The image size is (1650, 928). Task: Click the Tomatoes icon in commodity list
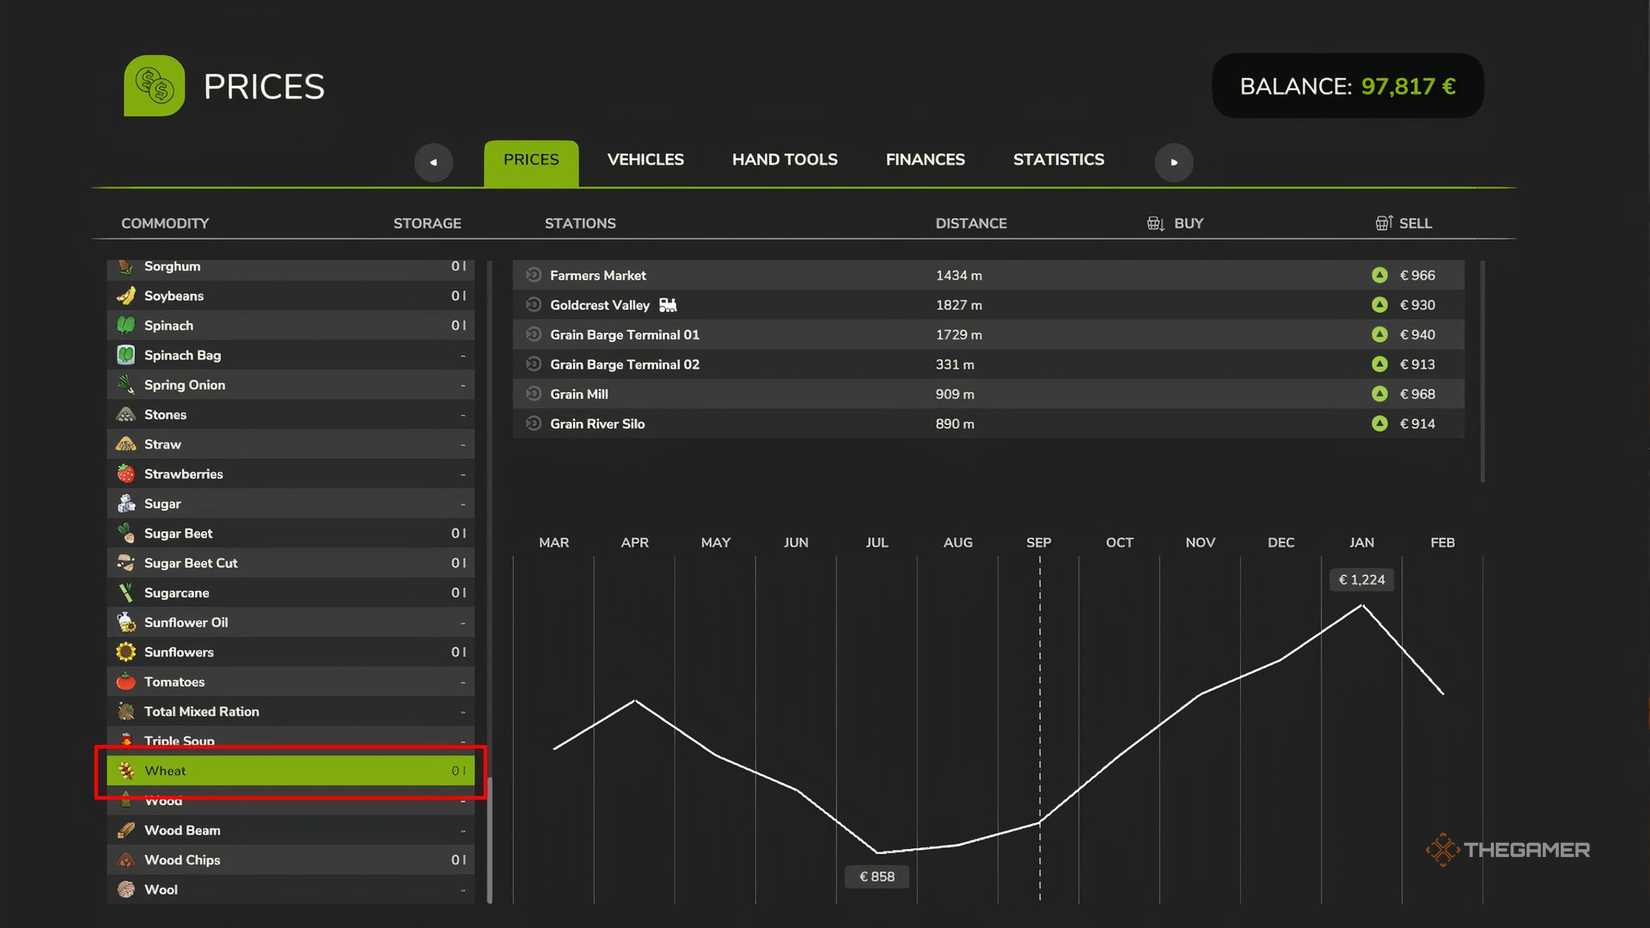coord(126,682)
